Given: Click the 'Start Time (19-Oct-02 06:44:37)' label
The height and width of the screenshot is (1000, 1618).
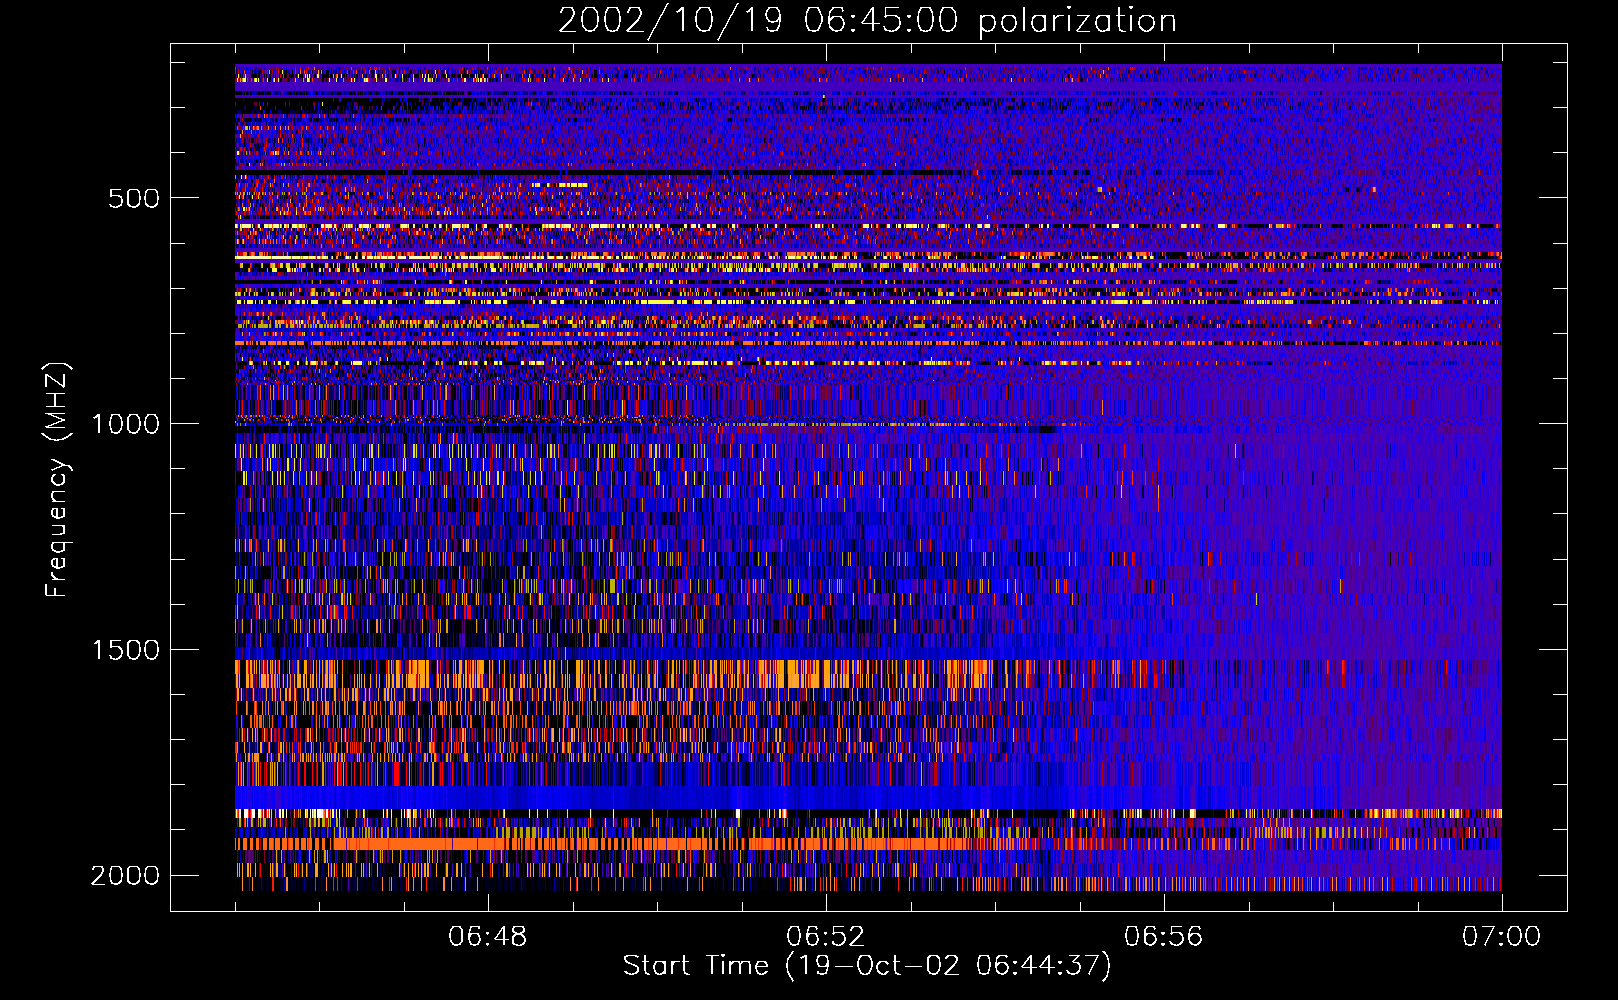Looking at the screenshot, I should pos(867,966).
